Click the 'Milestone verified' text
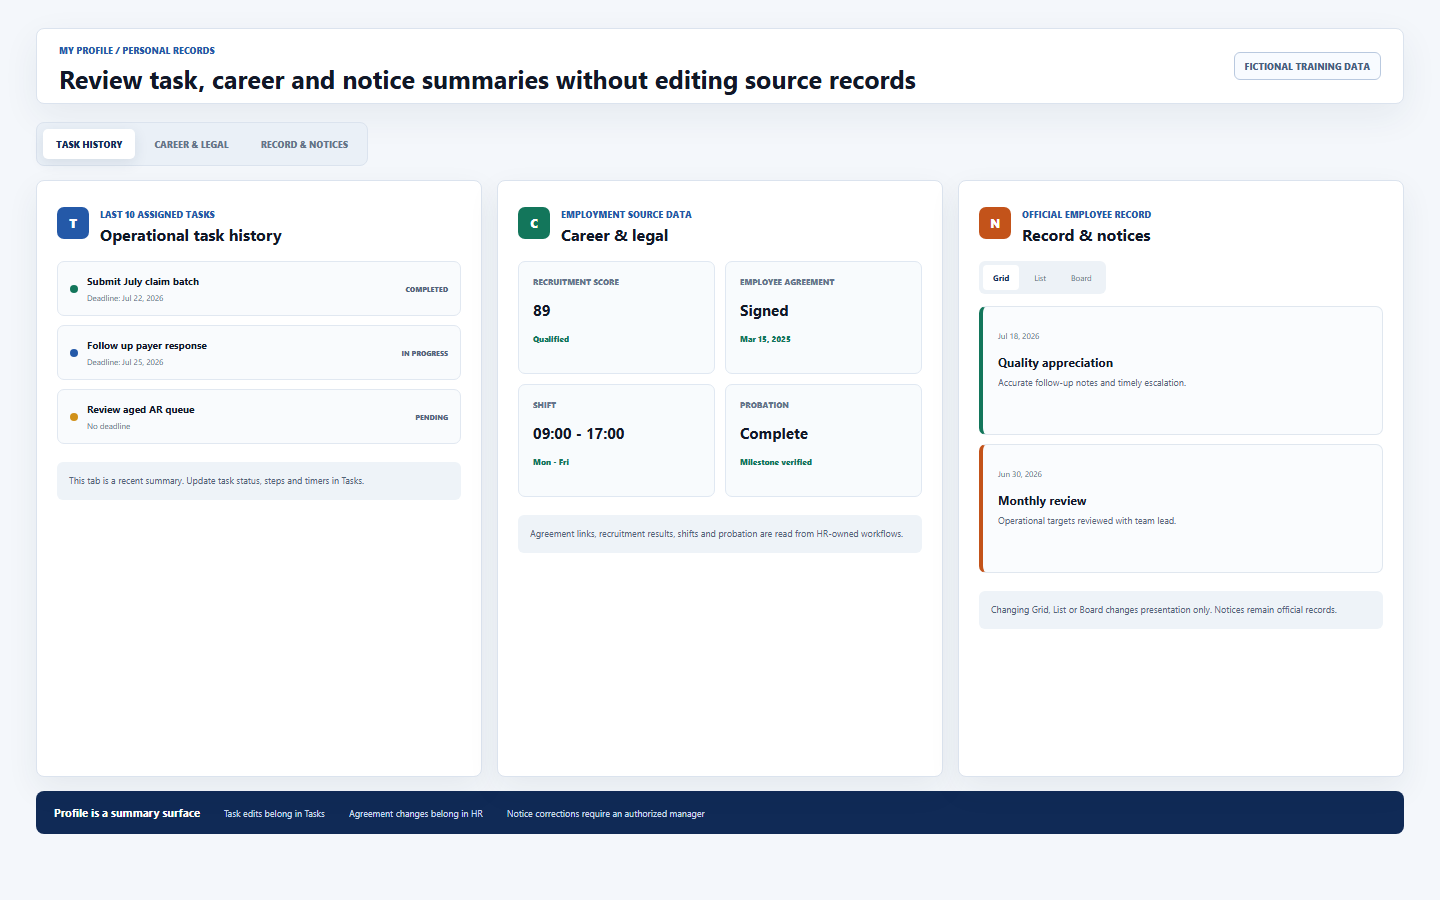Image resolution: width=1440 pixels, height=900 pixels. point(776,462)
